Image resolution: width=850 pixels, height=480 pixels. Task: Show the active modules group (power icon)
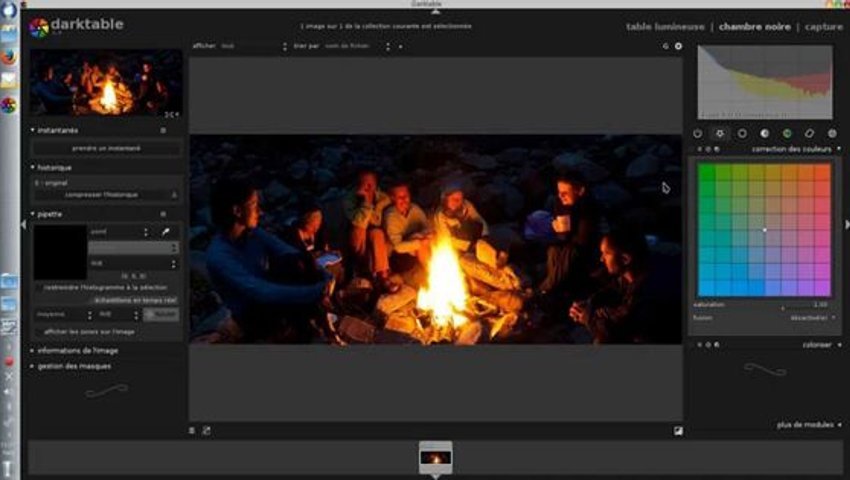pyautogui.click(x=697, y=133)
